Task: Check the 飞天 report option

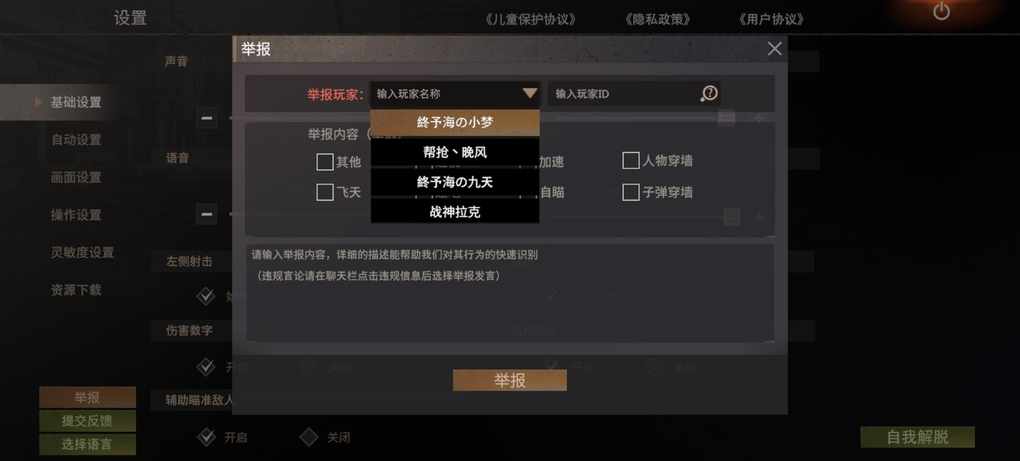Action: (x=325, y=192)
